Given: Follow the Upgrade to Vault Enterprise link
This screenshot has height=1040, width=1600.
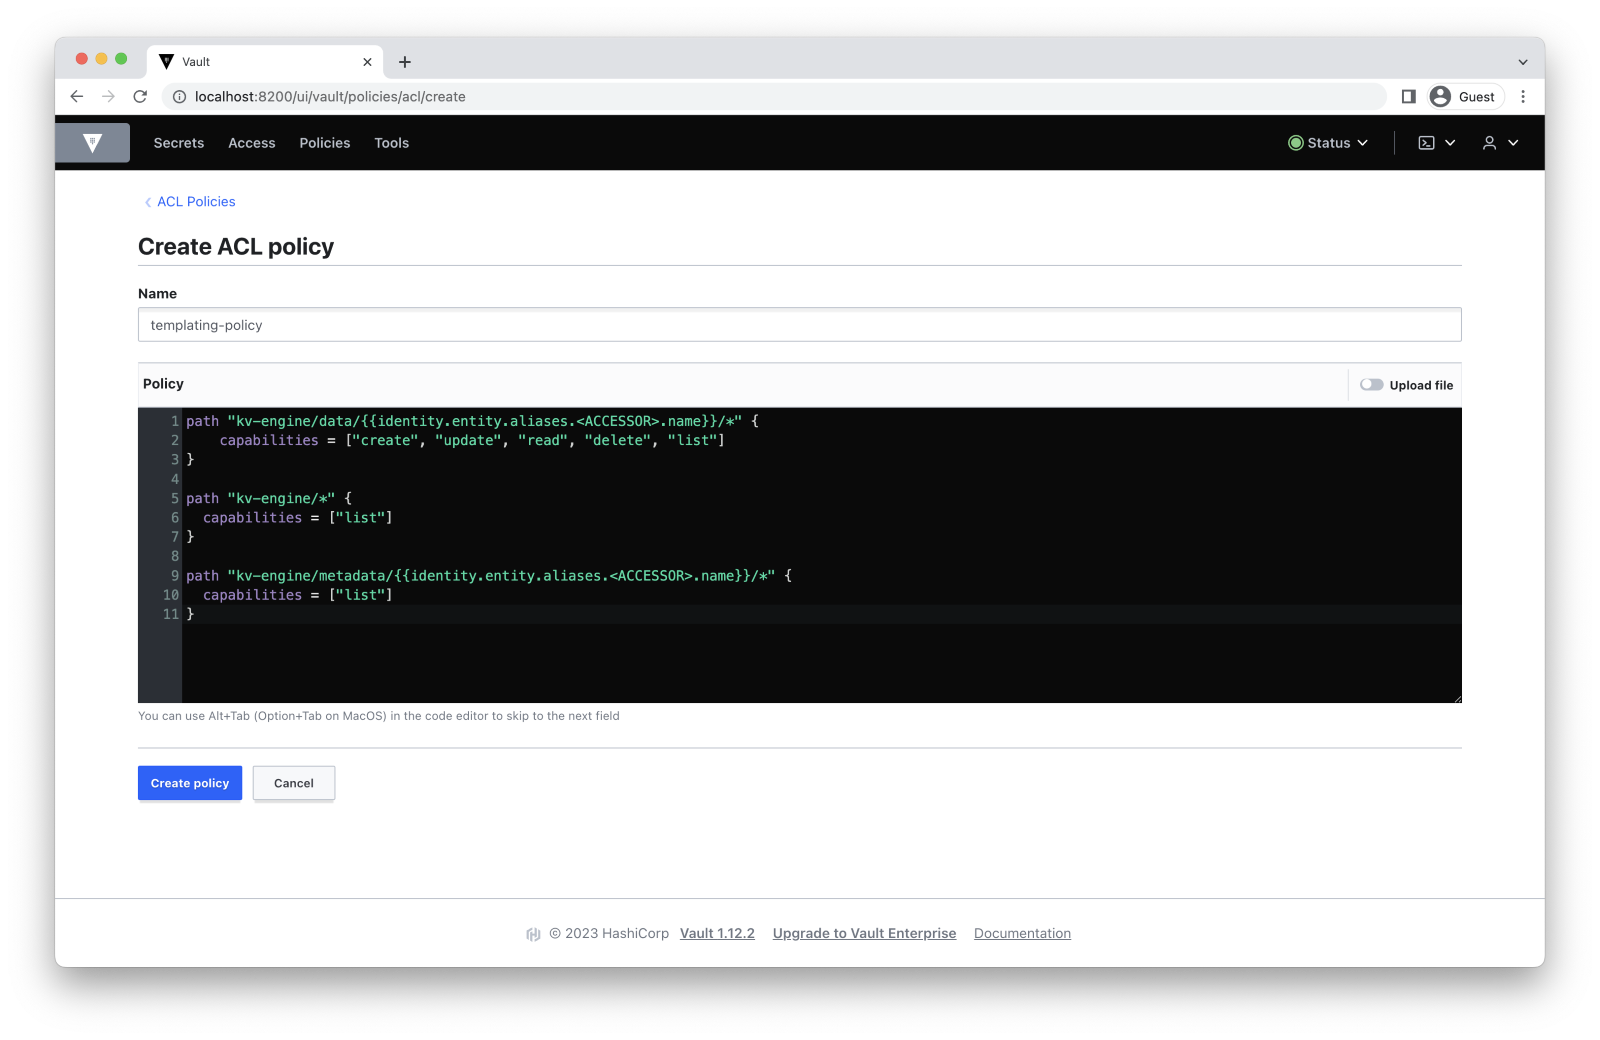Looking at the screenshot, I should click(x=863, y=933).
